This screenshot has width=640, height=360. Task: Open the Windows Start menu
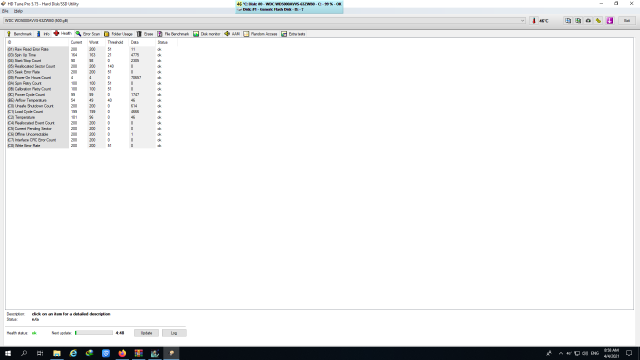coord(8,353)
